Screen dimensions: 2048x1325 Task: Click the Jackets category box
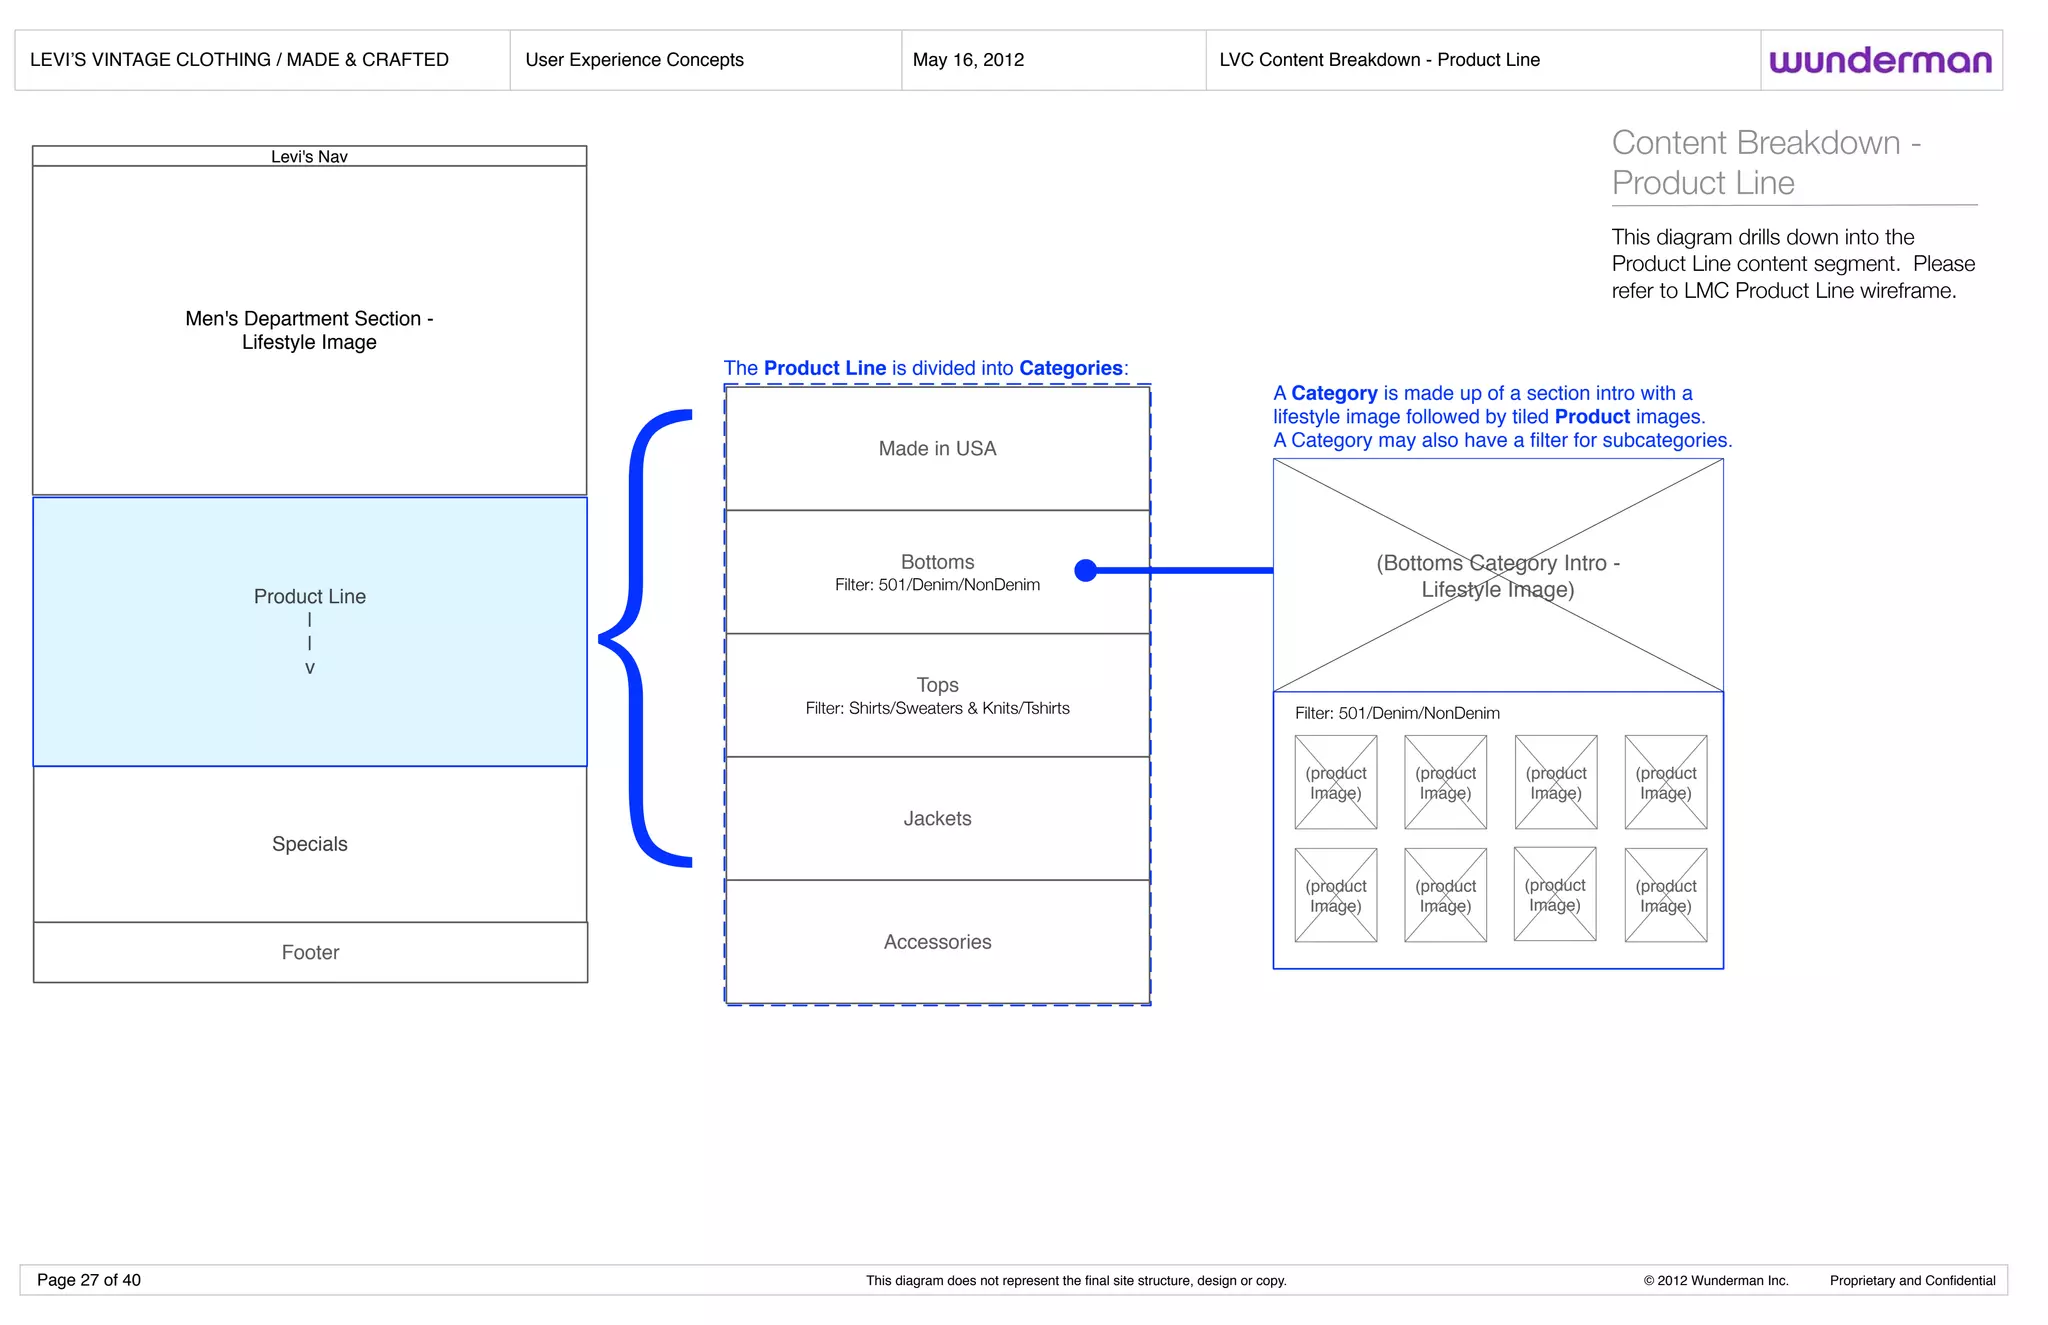tap(937, 818)
